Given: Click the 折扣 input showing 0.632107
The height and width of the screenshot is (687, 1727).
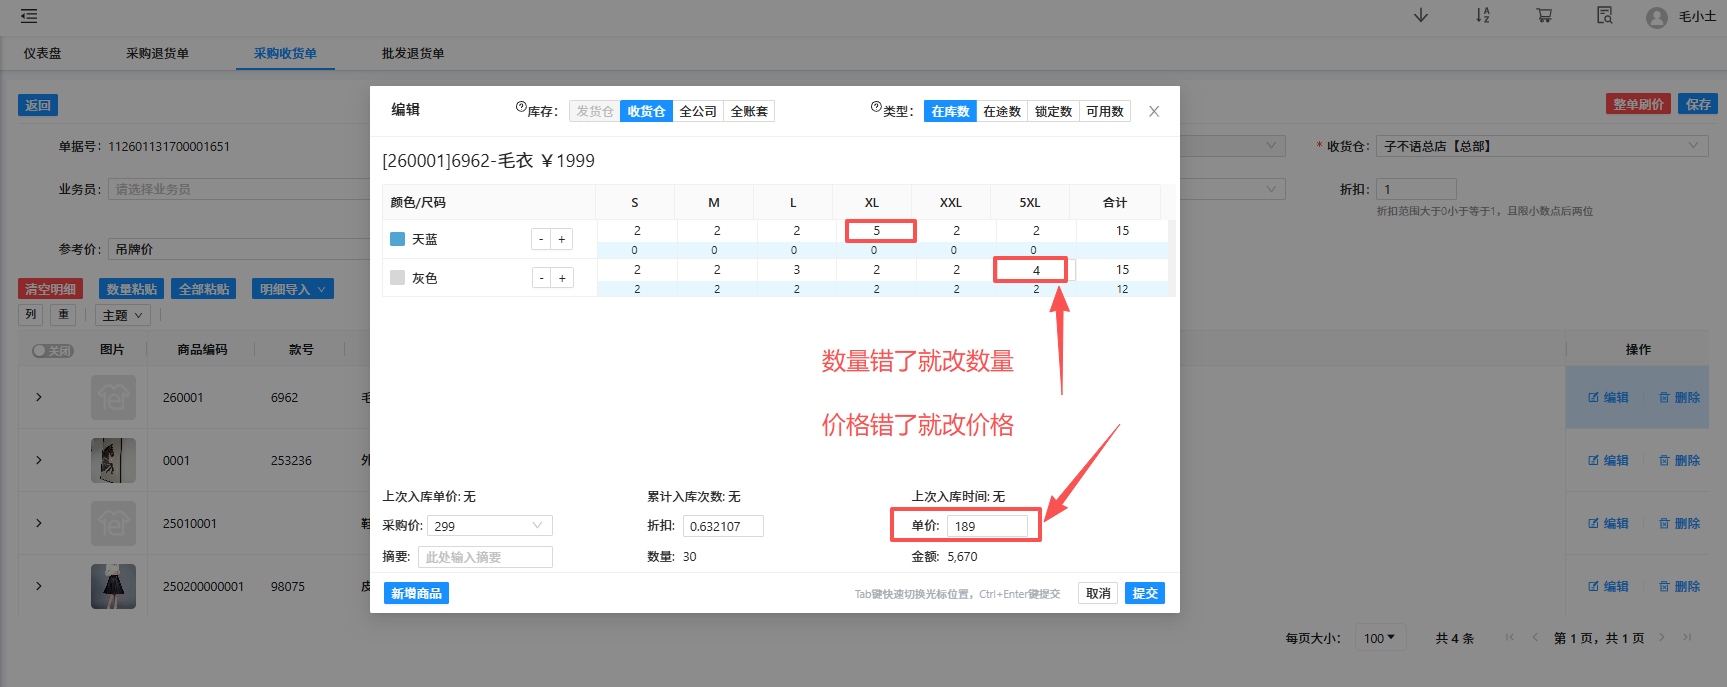Looking at the screenshot, I should pyautogui.click(x=723, y=526).
